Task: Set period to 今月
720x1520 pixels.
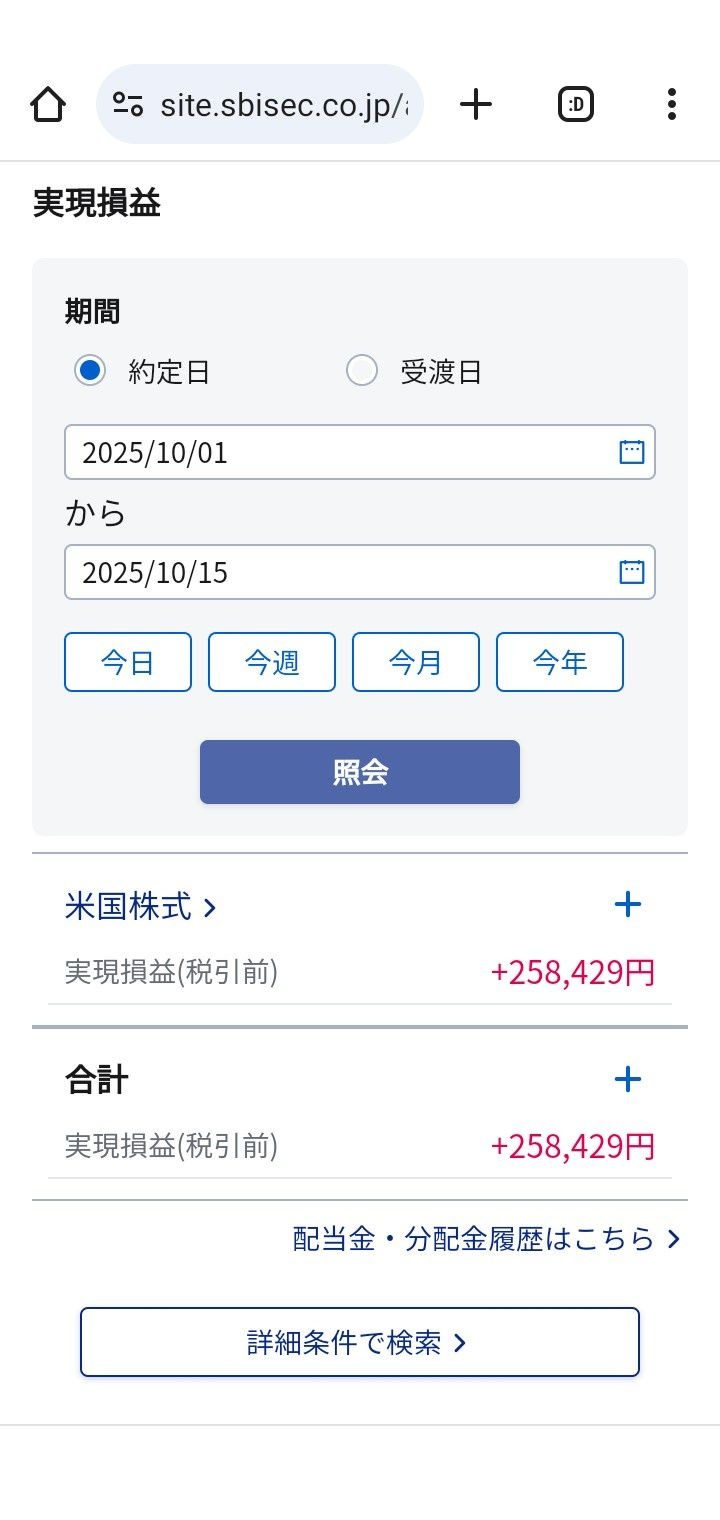Action: click(416, 662)
